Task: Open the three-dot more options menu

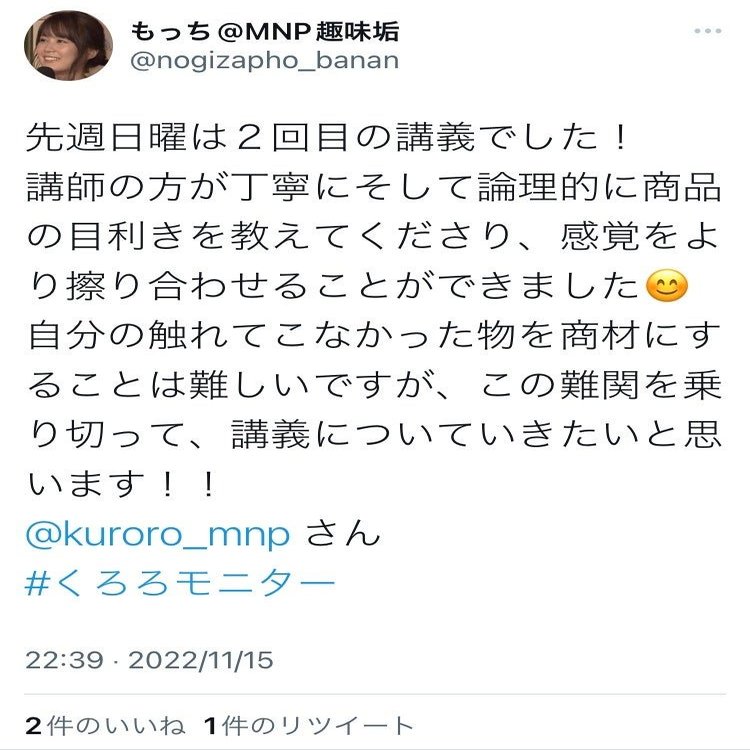Action: 707,31
